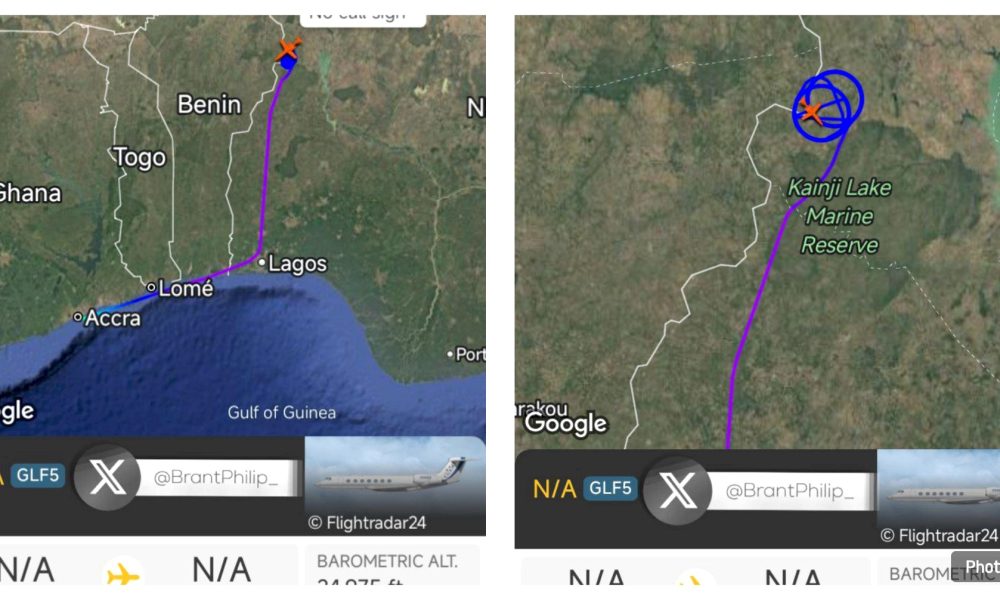Select the Lagos city marker

263,263
